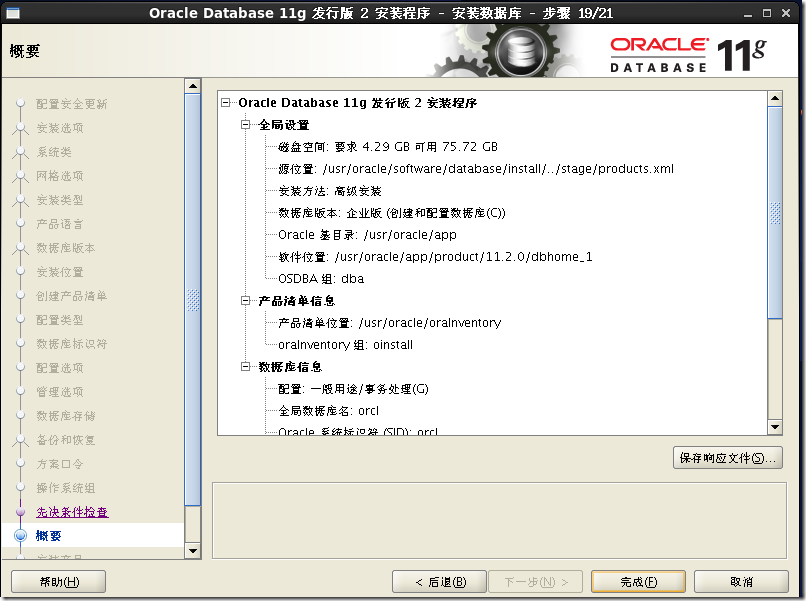806x601 pixels.
Task: Select the 配置选项 step
Action: pos(60,368)
